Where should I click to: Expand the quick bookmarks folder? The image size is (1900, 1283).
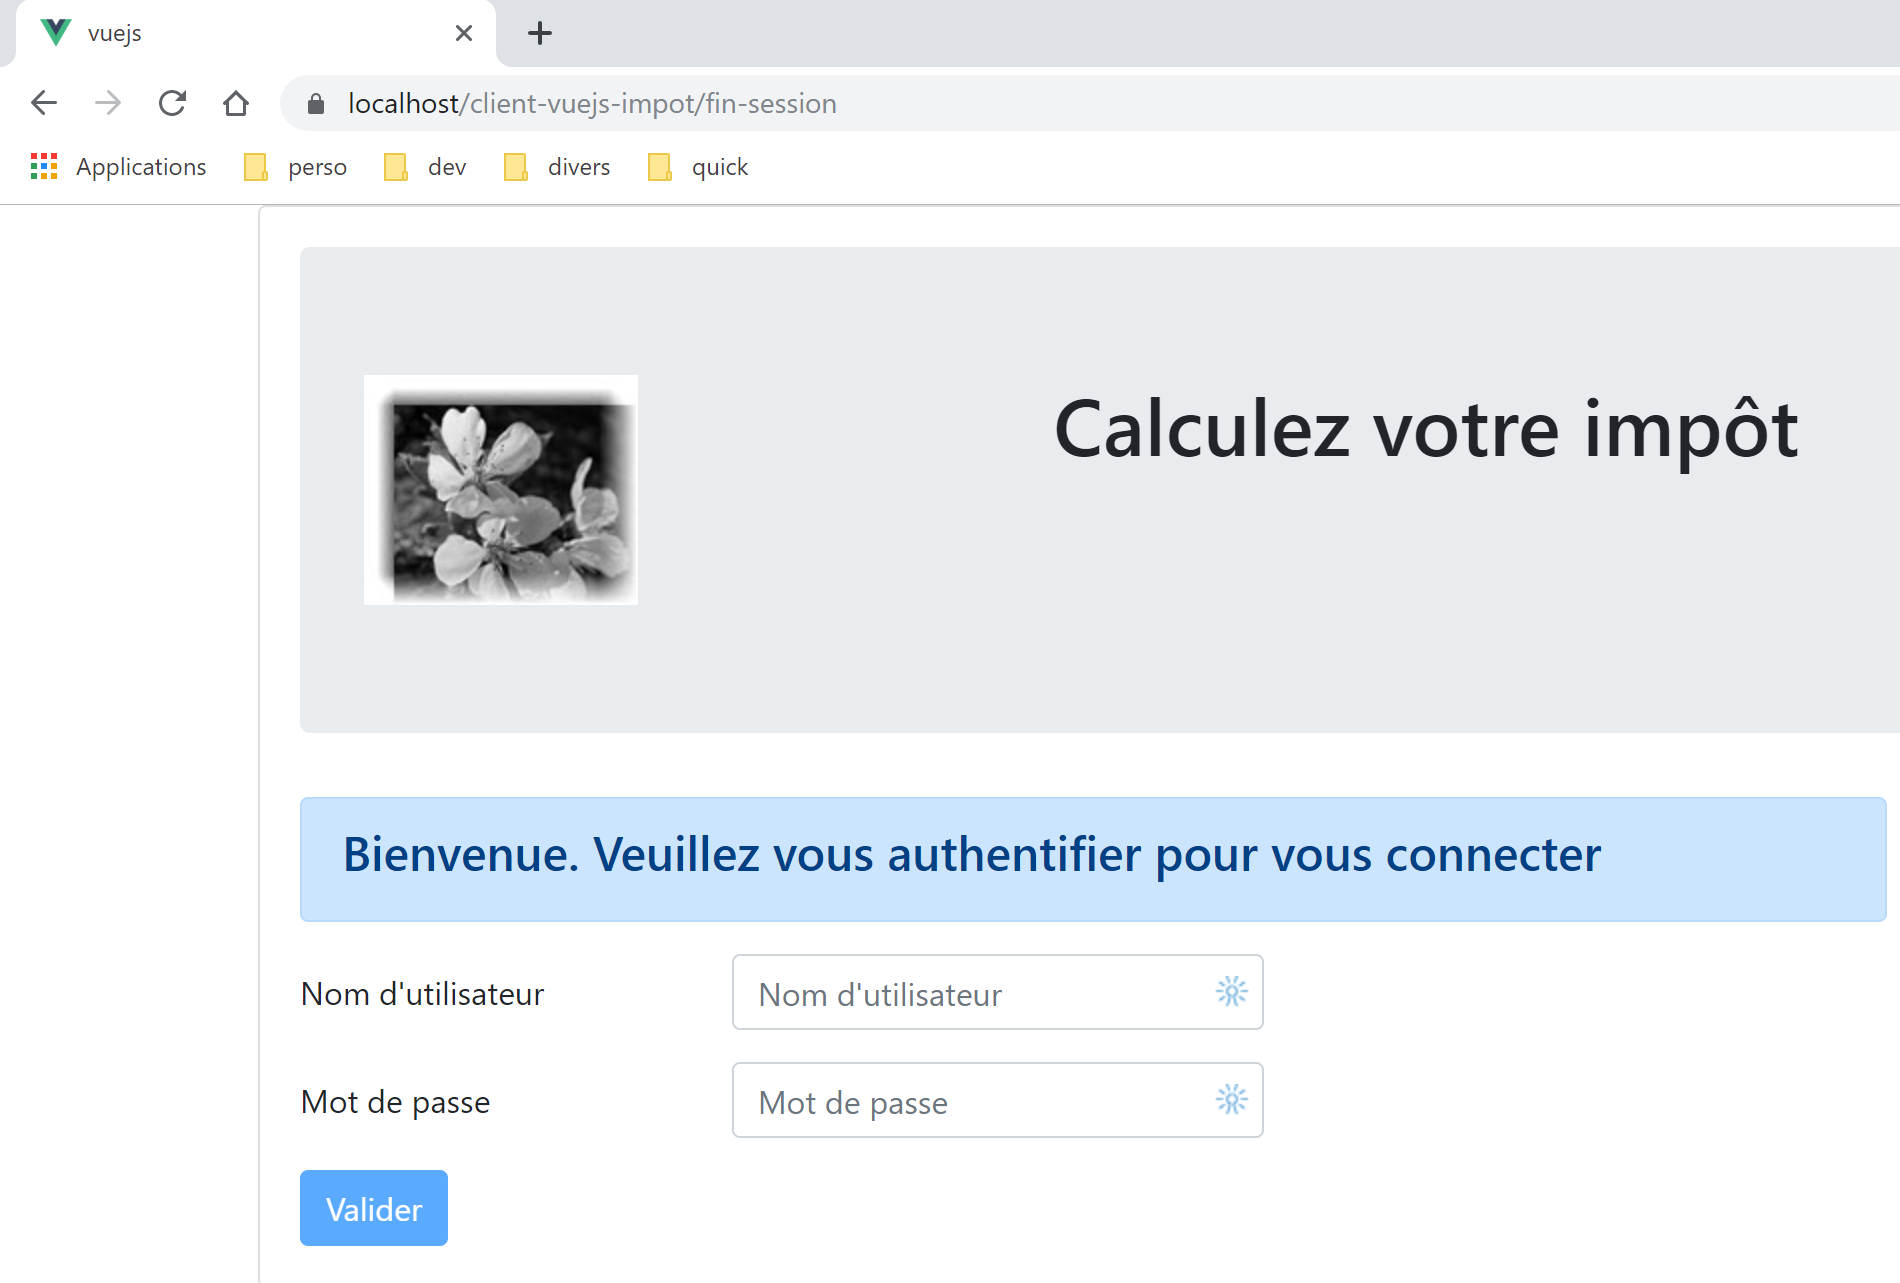[699, 167]
